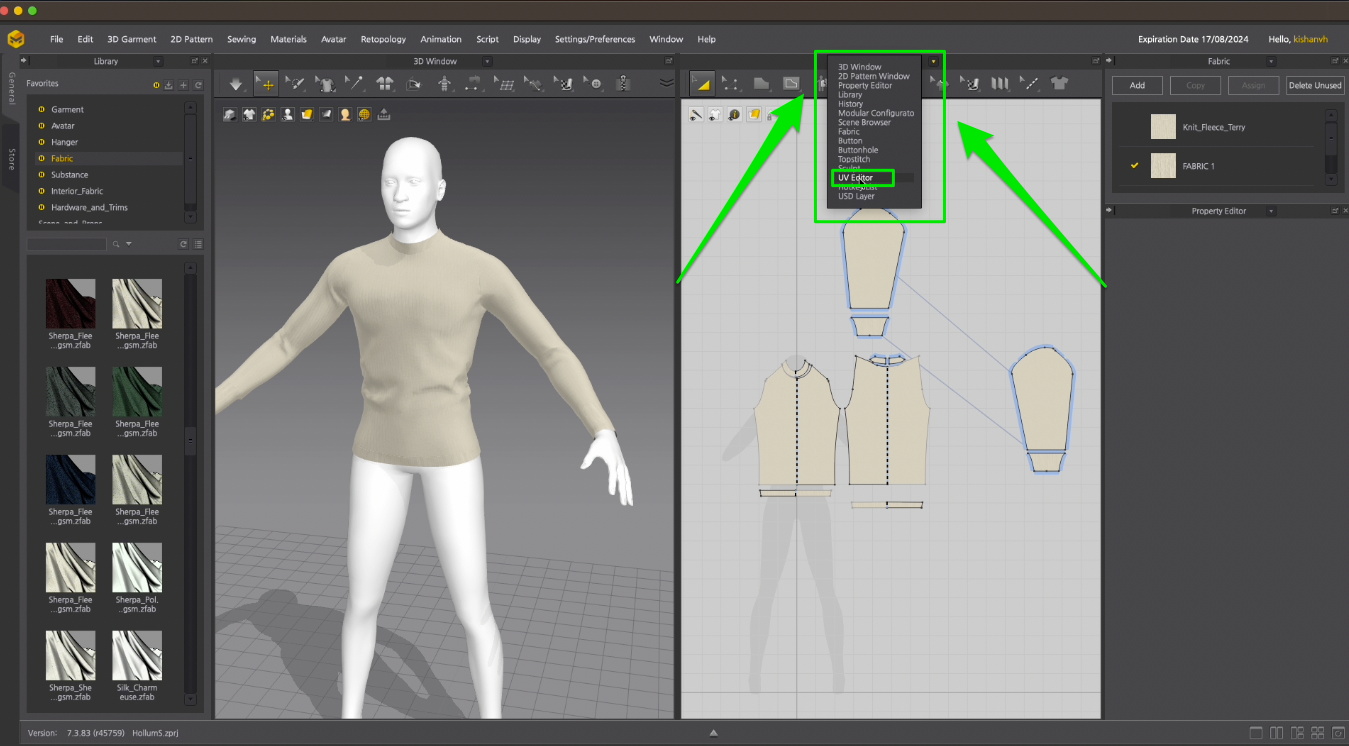Click the checkmark beside FABRIC 1
Viewport: 1349px width, 746px height.
[1134, 166]
